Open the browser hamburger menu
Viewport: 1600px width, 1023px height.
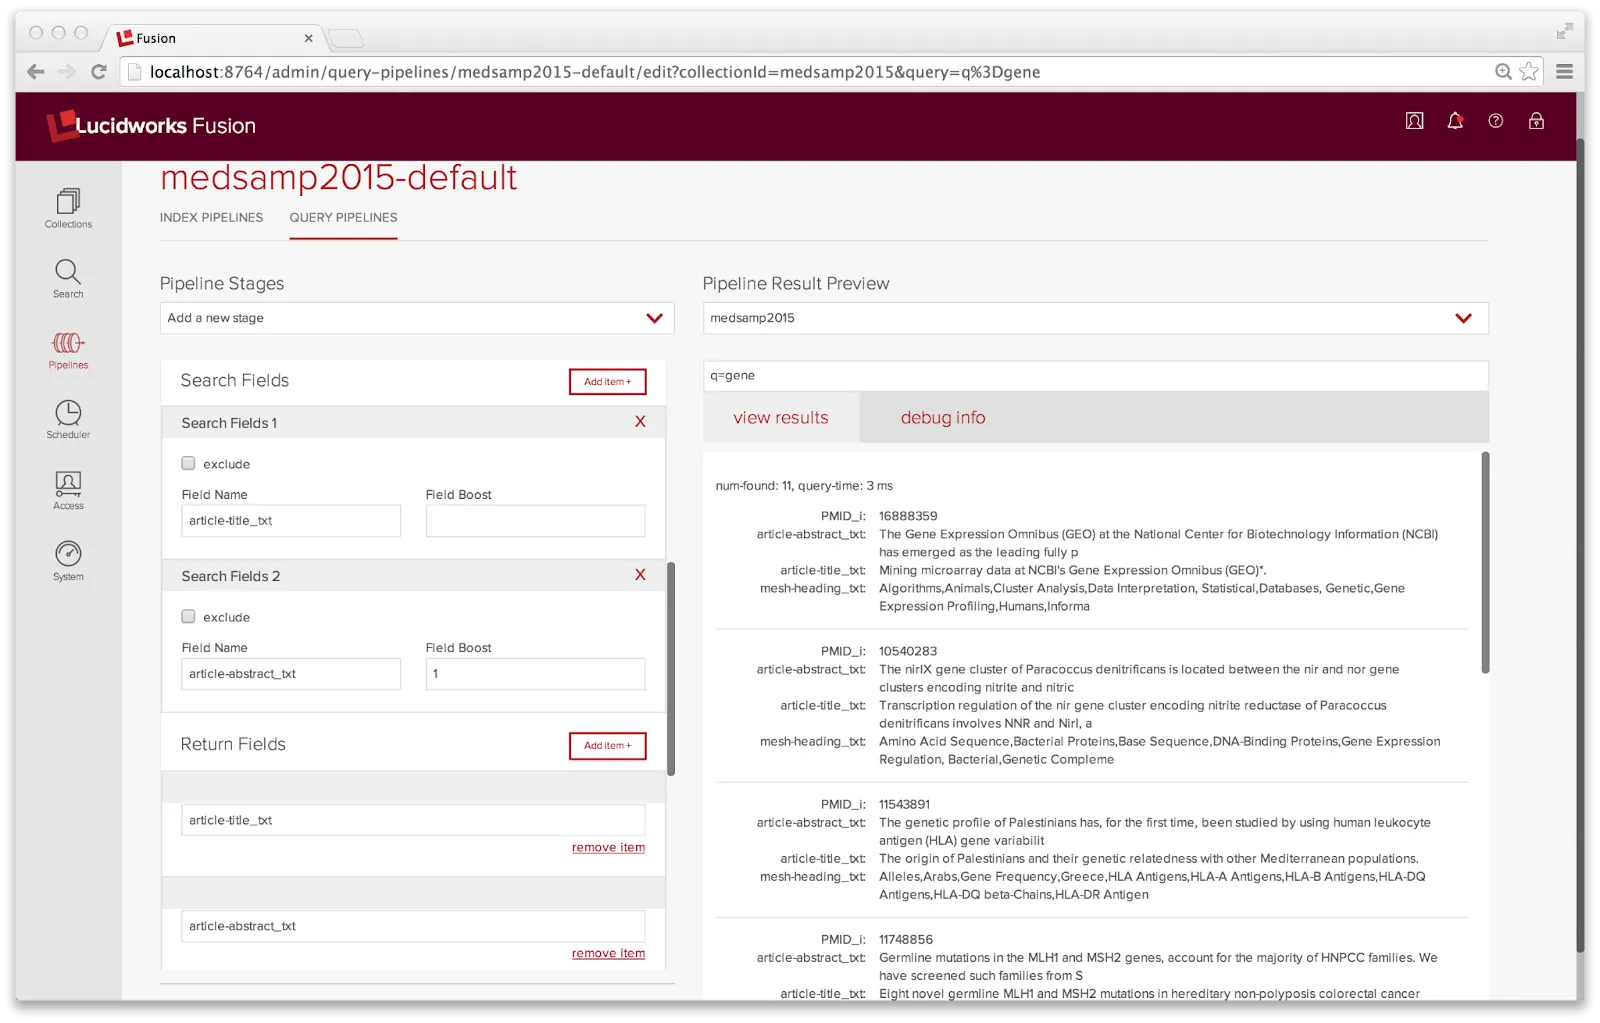[x=1565, y=72]
